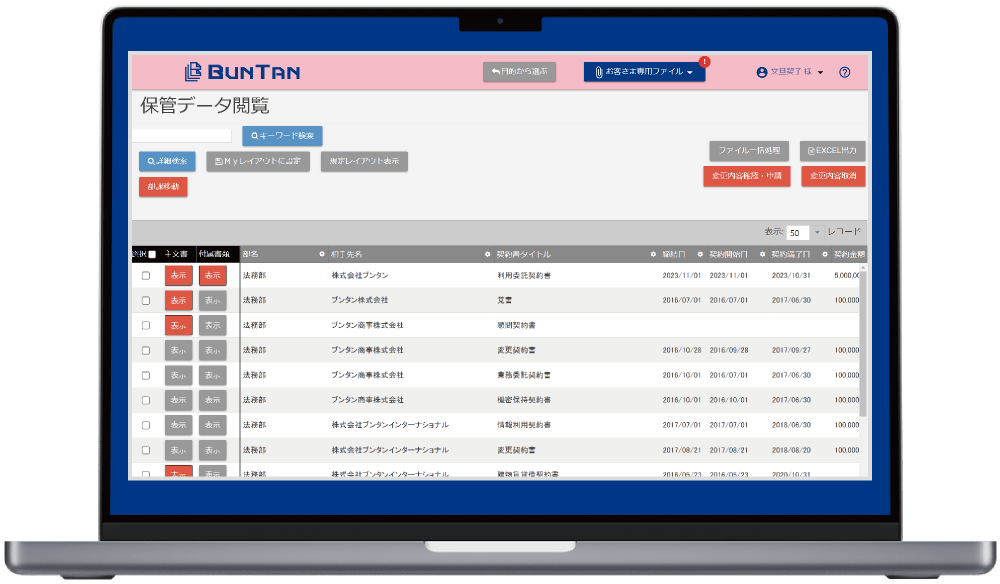Open the お客さま専用ファイル dropdown

click(x=644, y=72)
